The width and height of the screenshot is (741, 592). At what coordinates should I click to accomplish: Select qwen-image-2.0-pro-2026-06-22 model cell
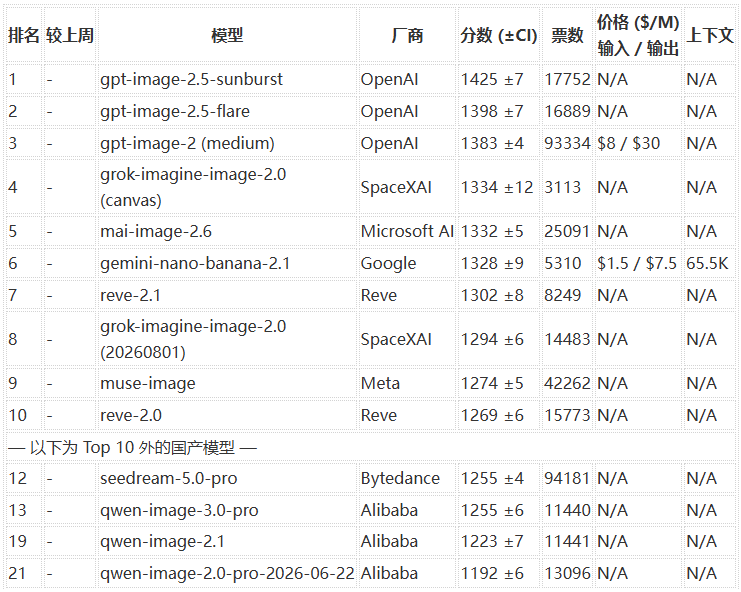point(227,574)
